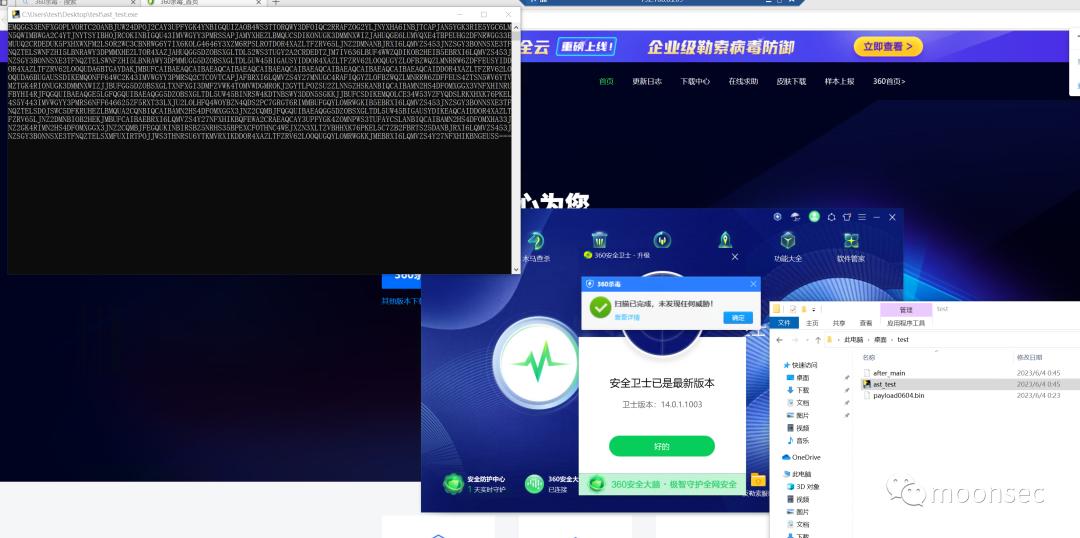
Task: Click the 360安全大脑 green banner
Action: tap(662, 484)
